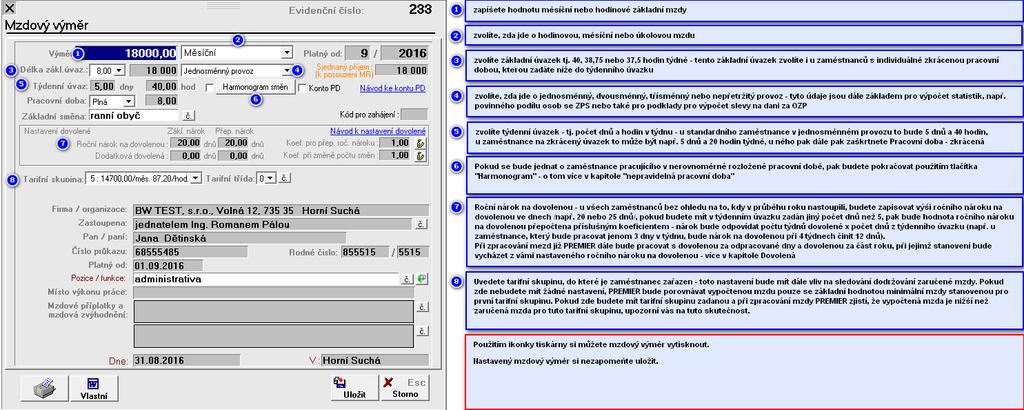Viewport: 1024px width, 410px height.
Task: Click the Platný od month field 9
Action: tap(359, 53)
